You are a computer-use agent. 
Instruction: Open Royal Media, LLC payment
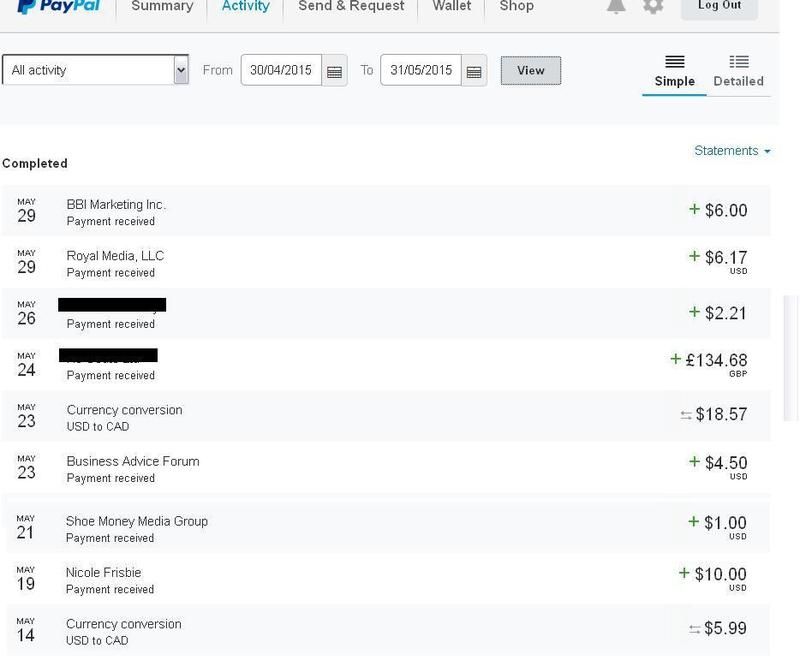[x=115, y=256]
